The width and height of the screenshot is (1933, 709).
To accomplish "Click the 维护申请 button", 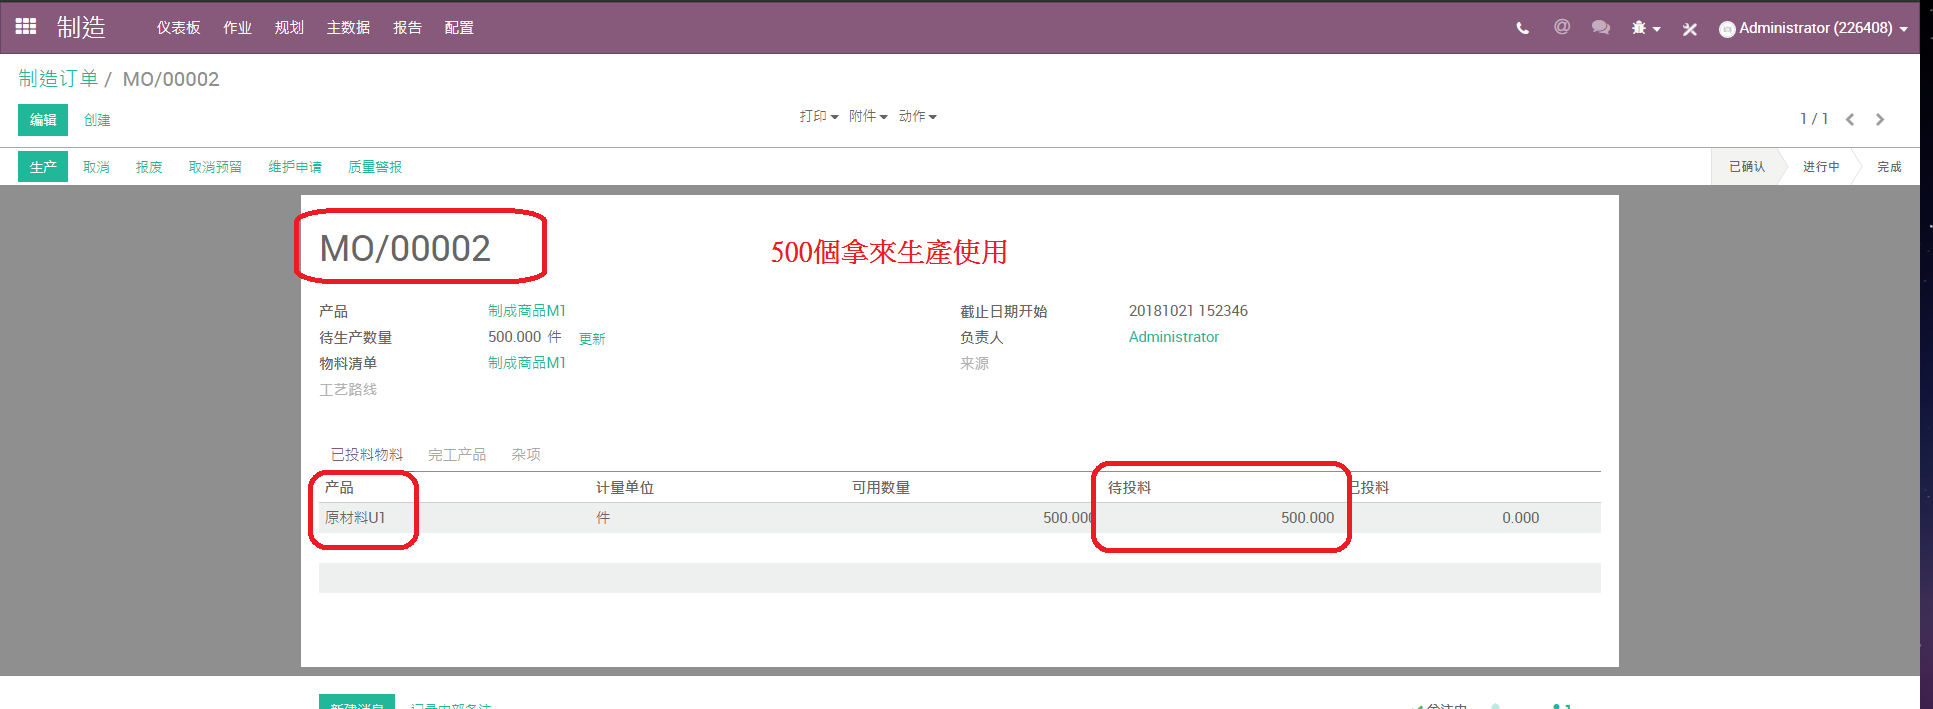I will (295, 167).
